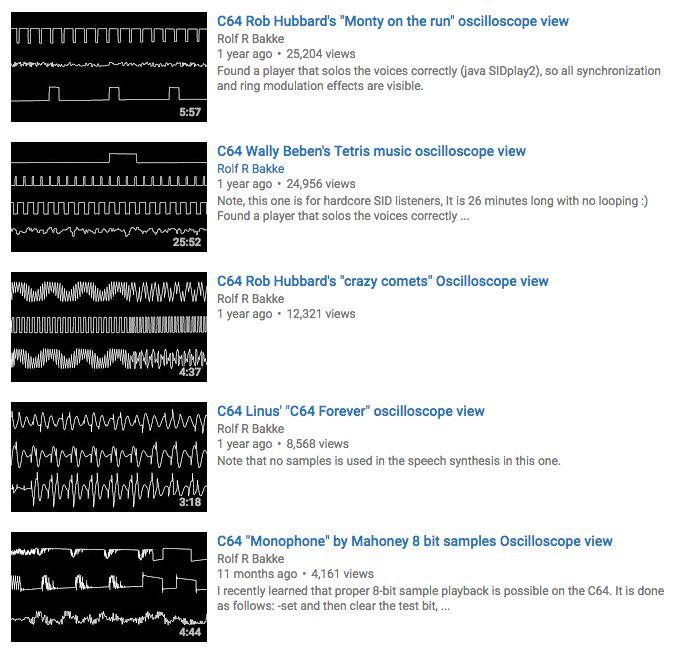Viewport: 681px width, 653px height.
Task: Open the "Monty on the run" video thumbnail
Action: [x=108, y=67]
